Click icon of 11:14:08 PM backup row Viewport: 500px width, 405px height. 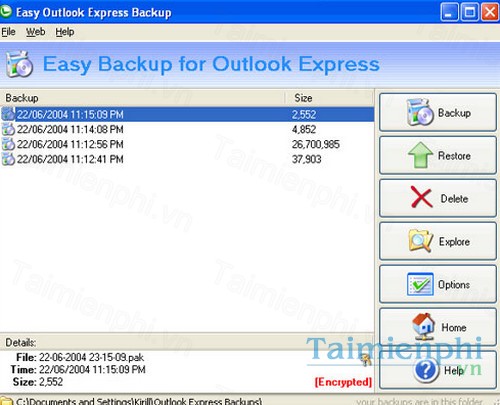point(8,129)
